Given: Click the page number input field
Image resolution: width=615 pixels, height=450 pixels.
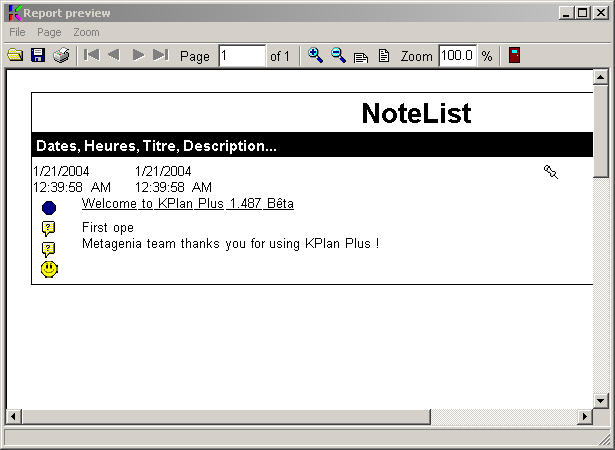Looking at the screenshot, I should [x=242, y=56].
